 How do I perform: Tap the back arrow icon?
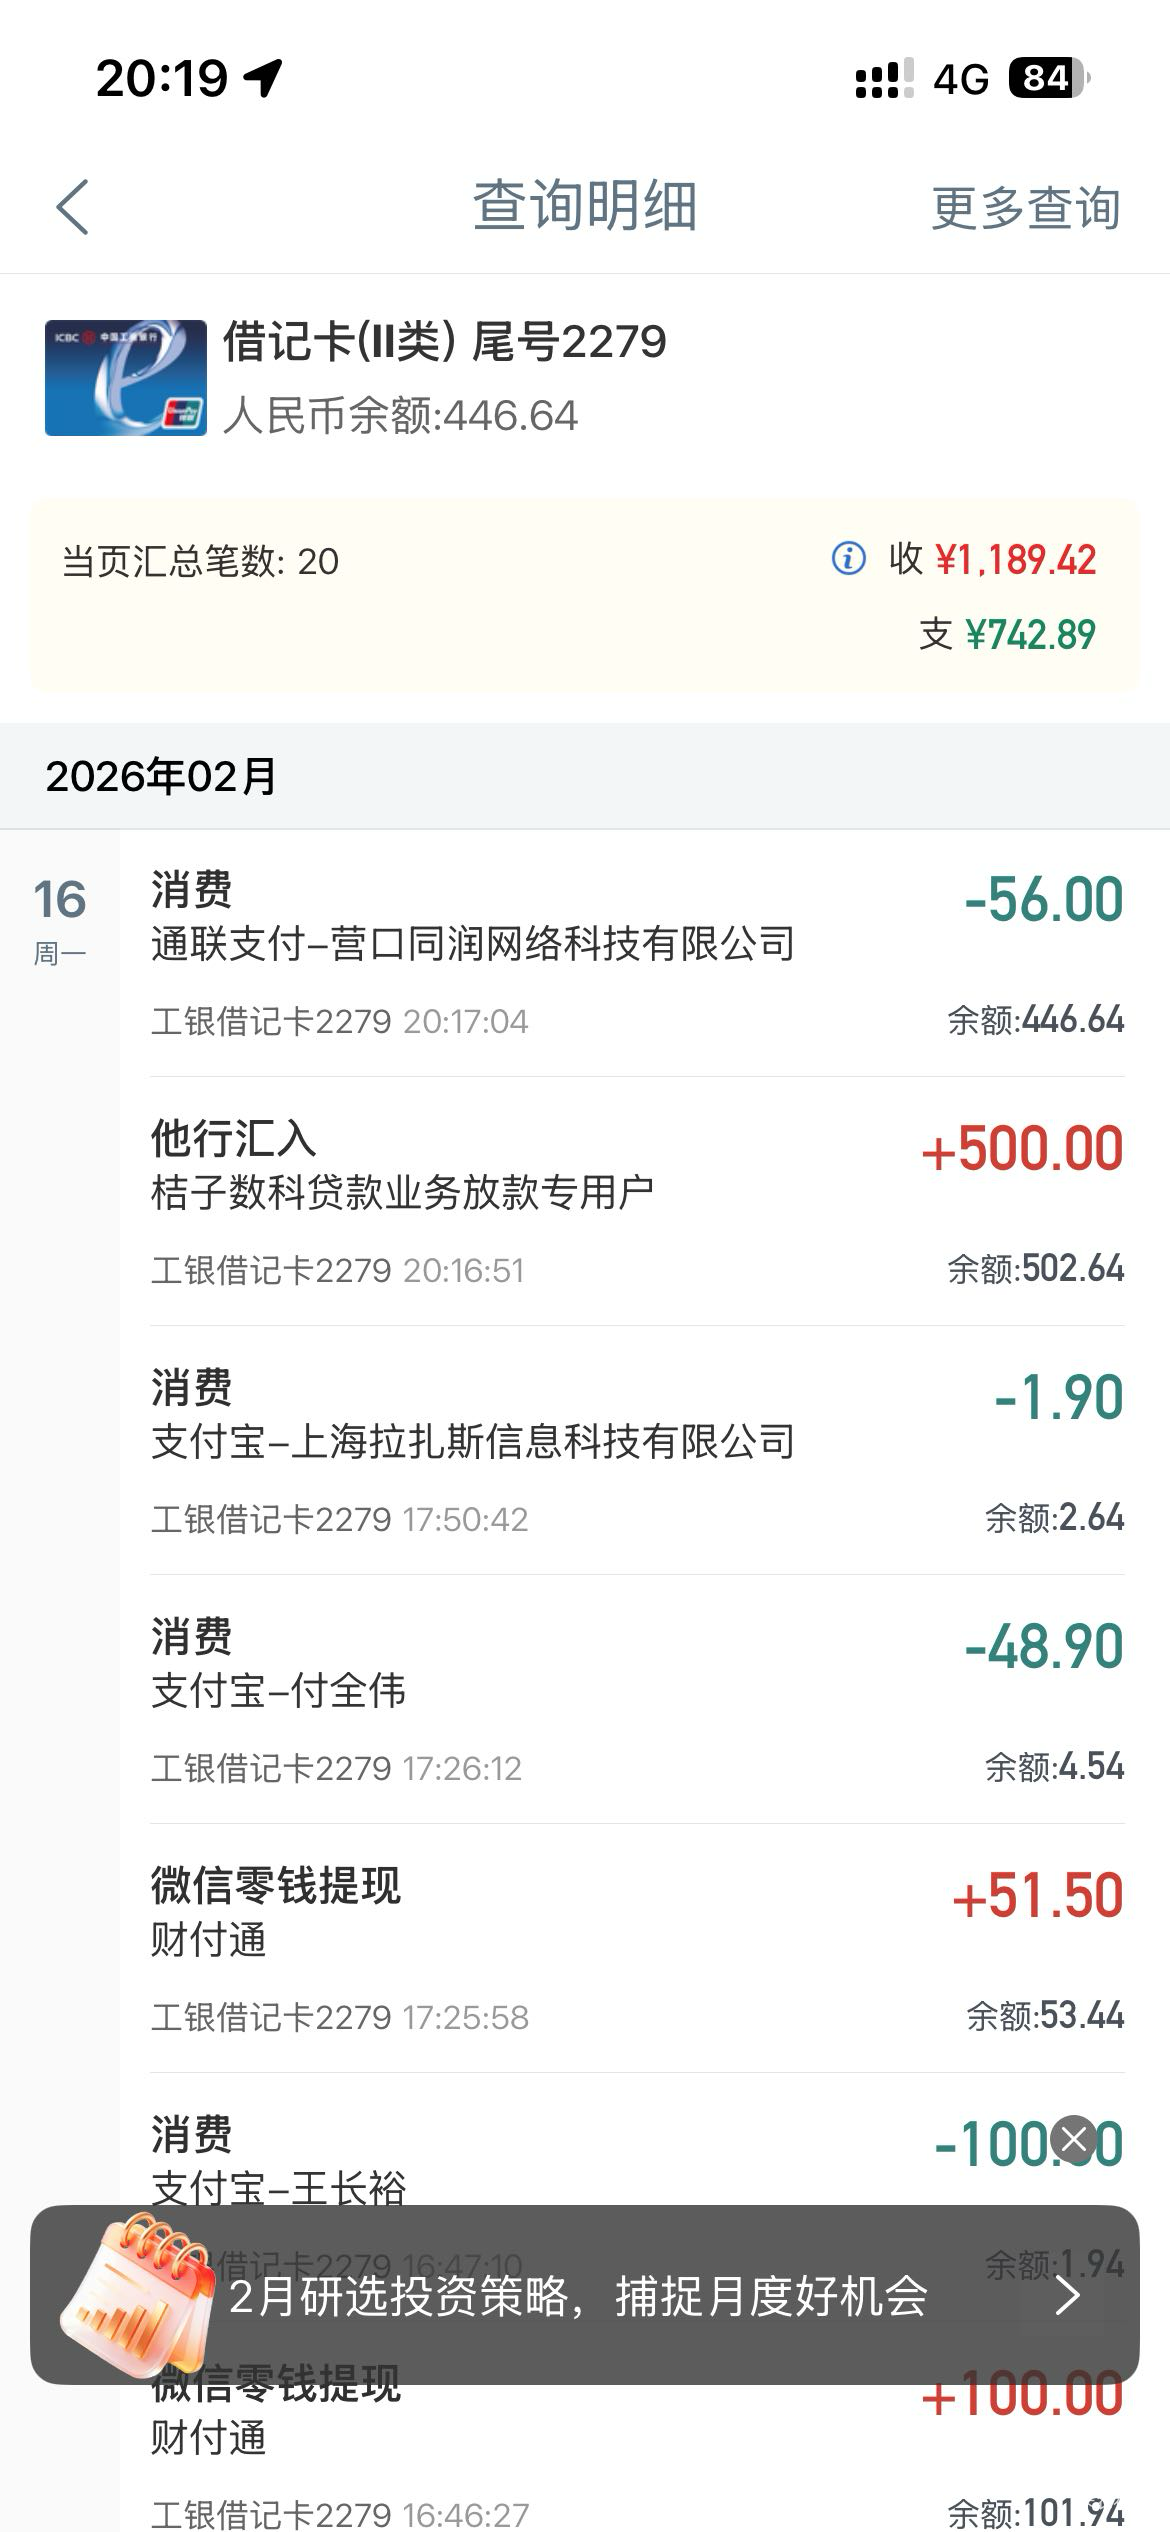coord(73,207)
